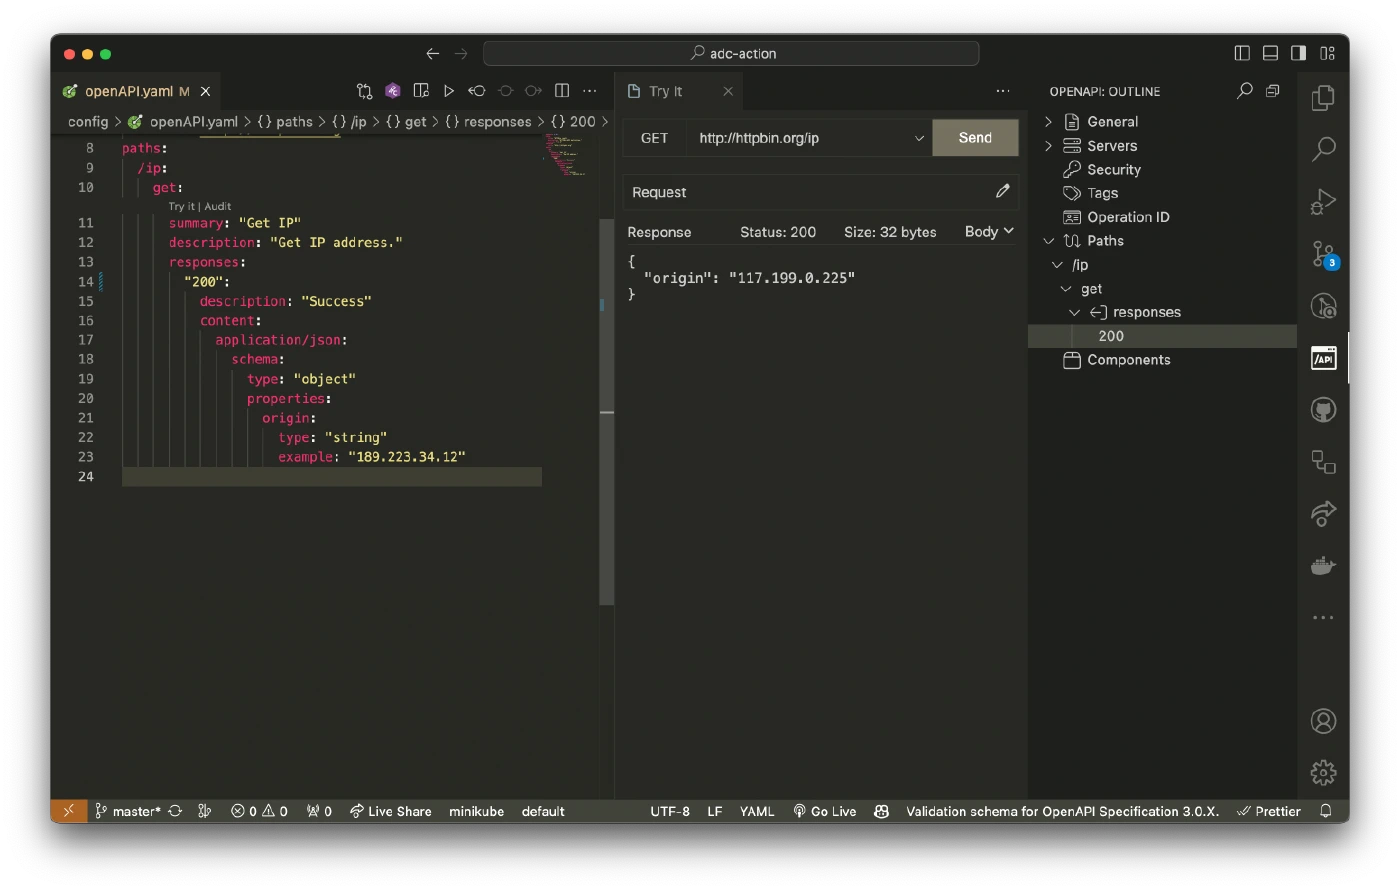Select Components in the outline
The width and height of the screenshot is (1400, 890).
(1128, 360)
